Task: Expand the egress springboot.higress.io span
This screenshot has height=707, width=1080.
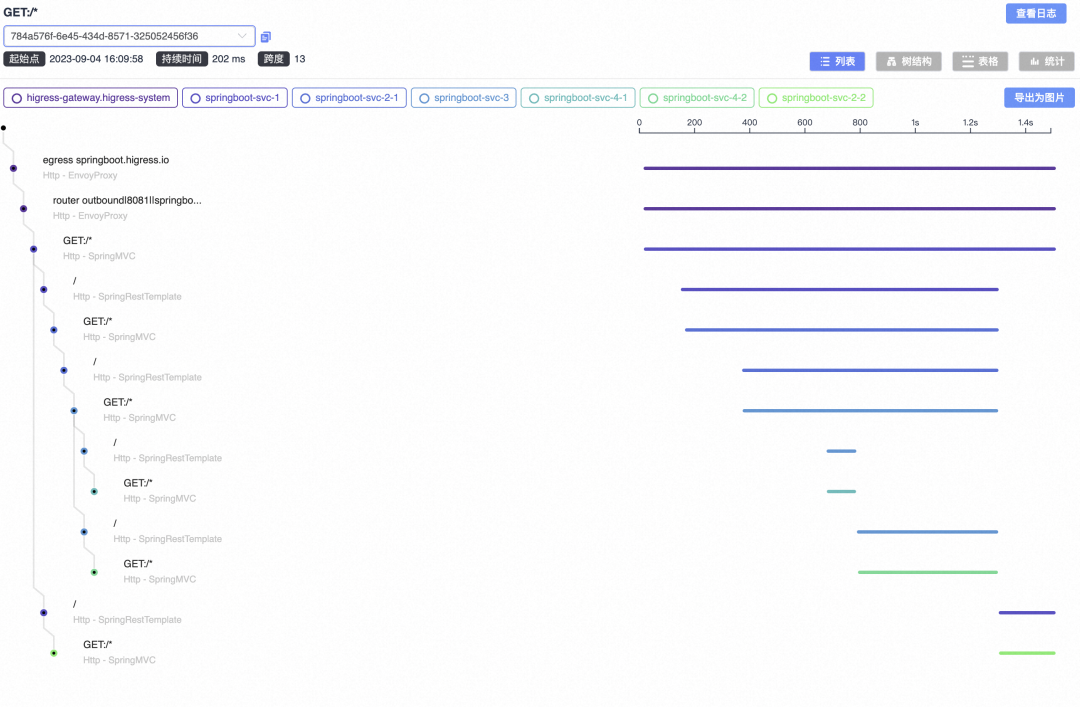Action: click(105, 160)
